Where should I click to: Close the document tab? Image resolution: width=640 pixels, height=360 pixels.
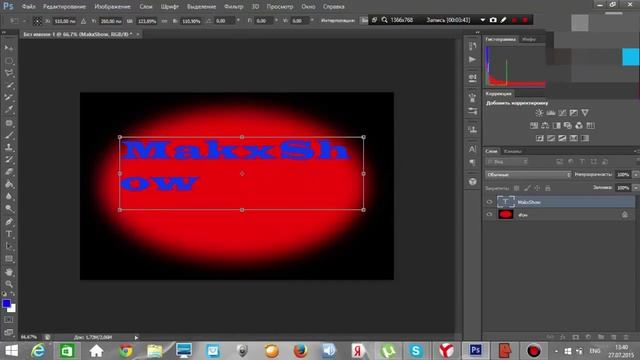pyautogui.click(x=138, y=34)
